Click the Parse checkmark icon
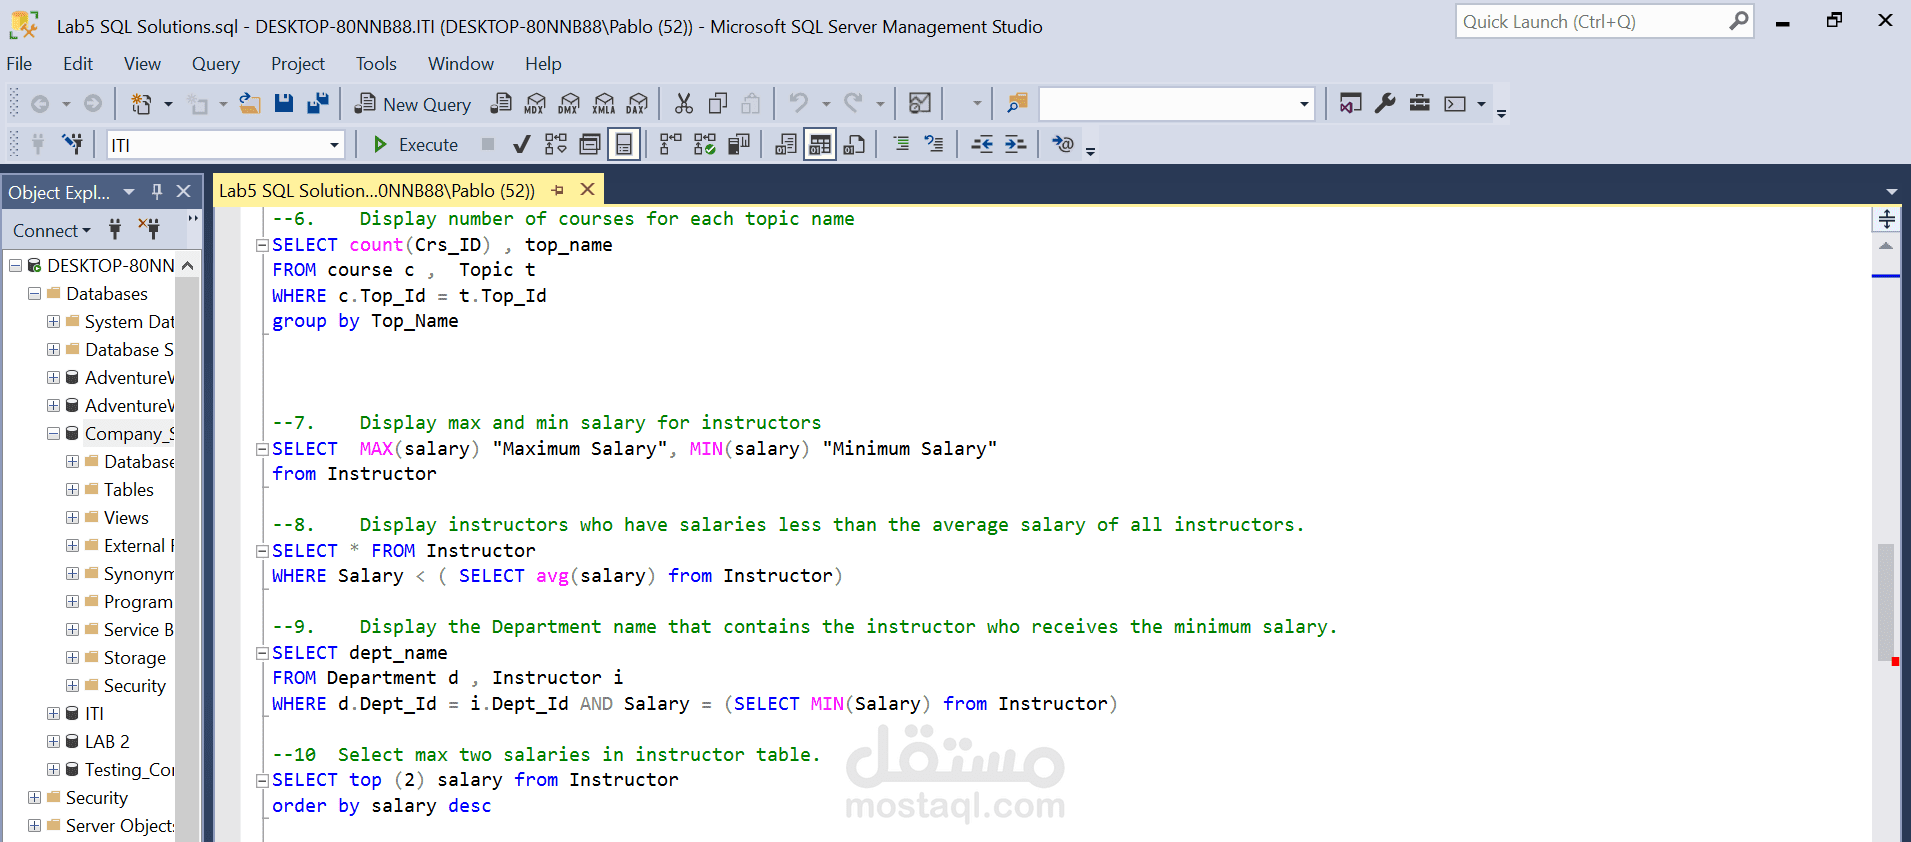The image size is (1911, 842). pyautogui.click(x=521, y=145)
